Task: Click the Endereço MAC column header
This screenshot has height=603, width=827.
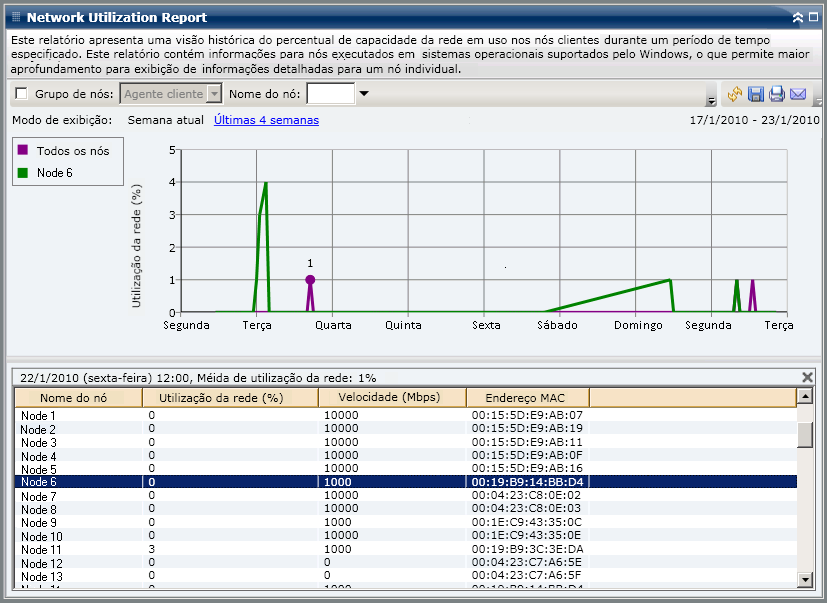Action: (527, 397)
